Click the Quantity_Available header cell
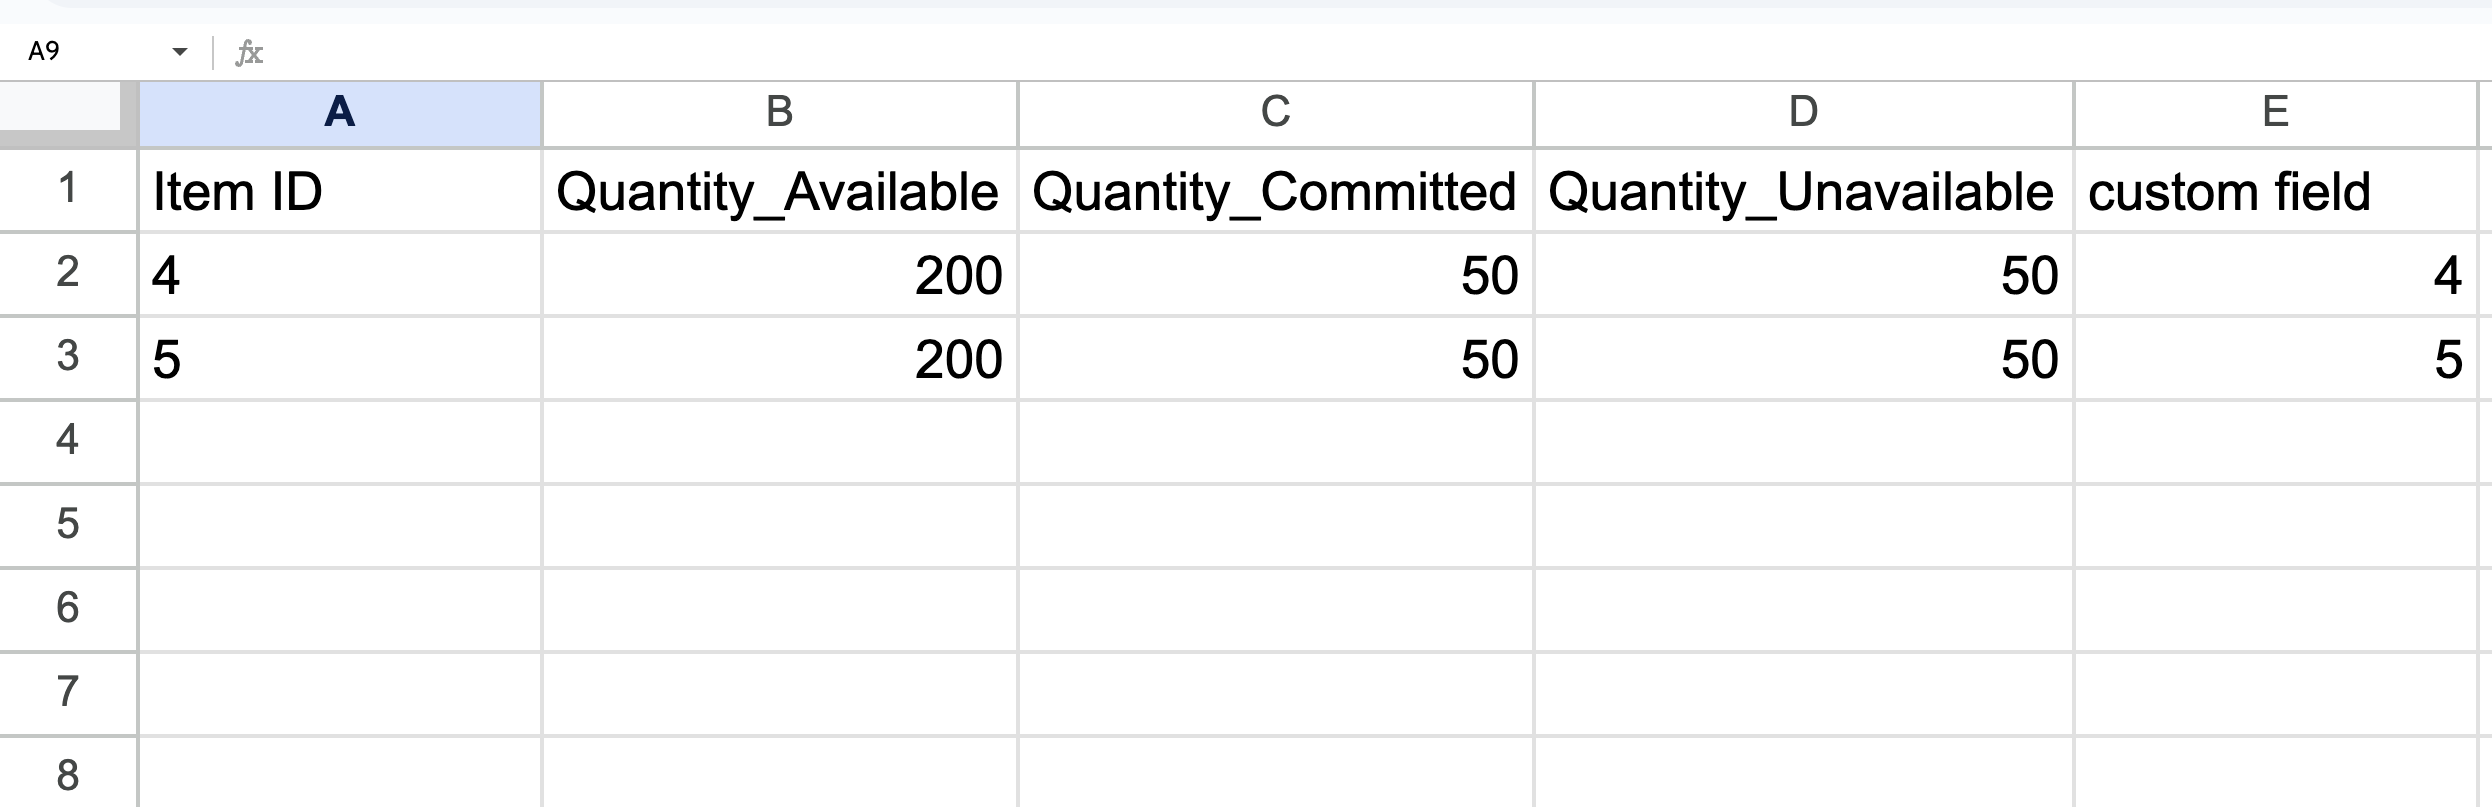This screenshot has width=2492, height=807. pyautogui.click(x=779, y=191)
